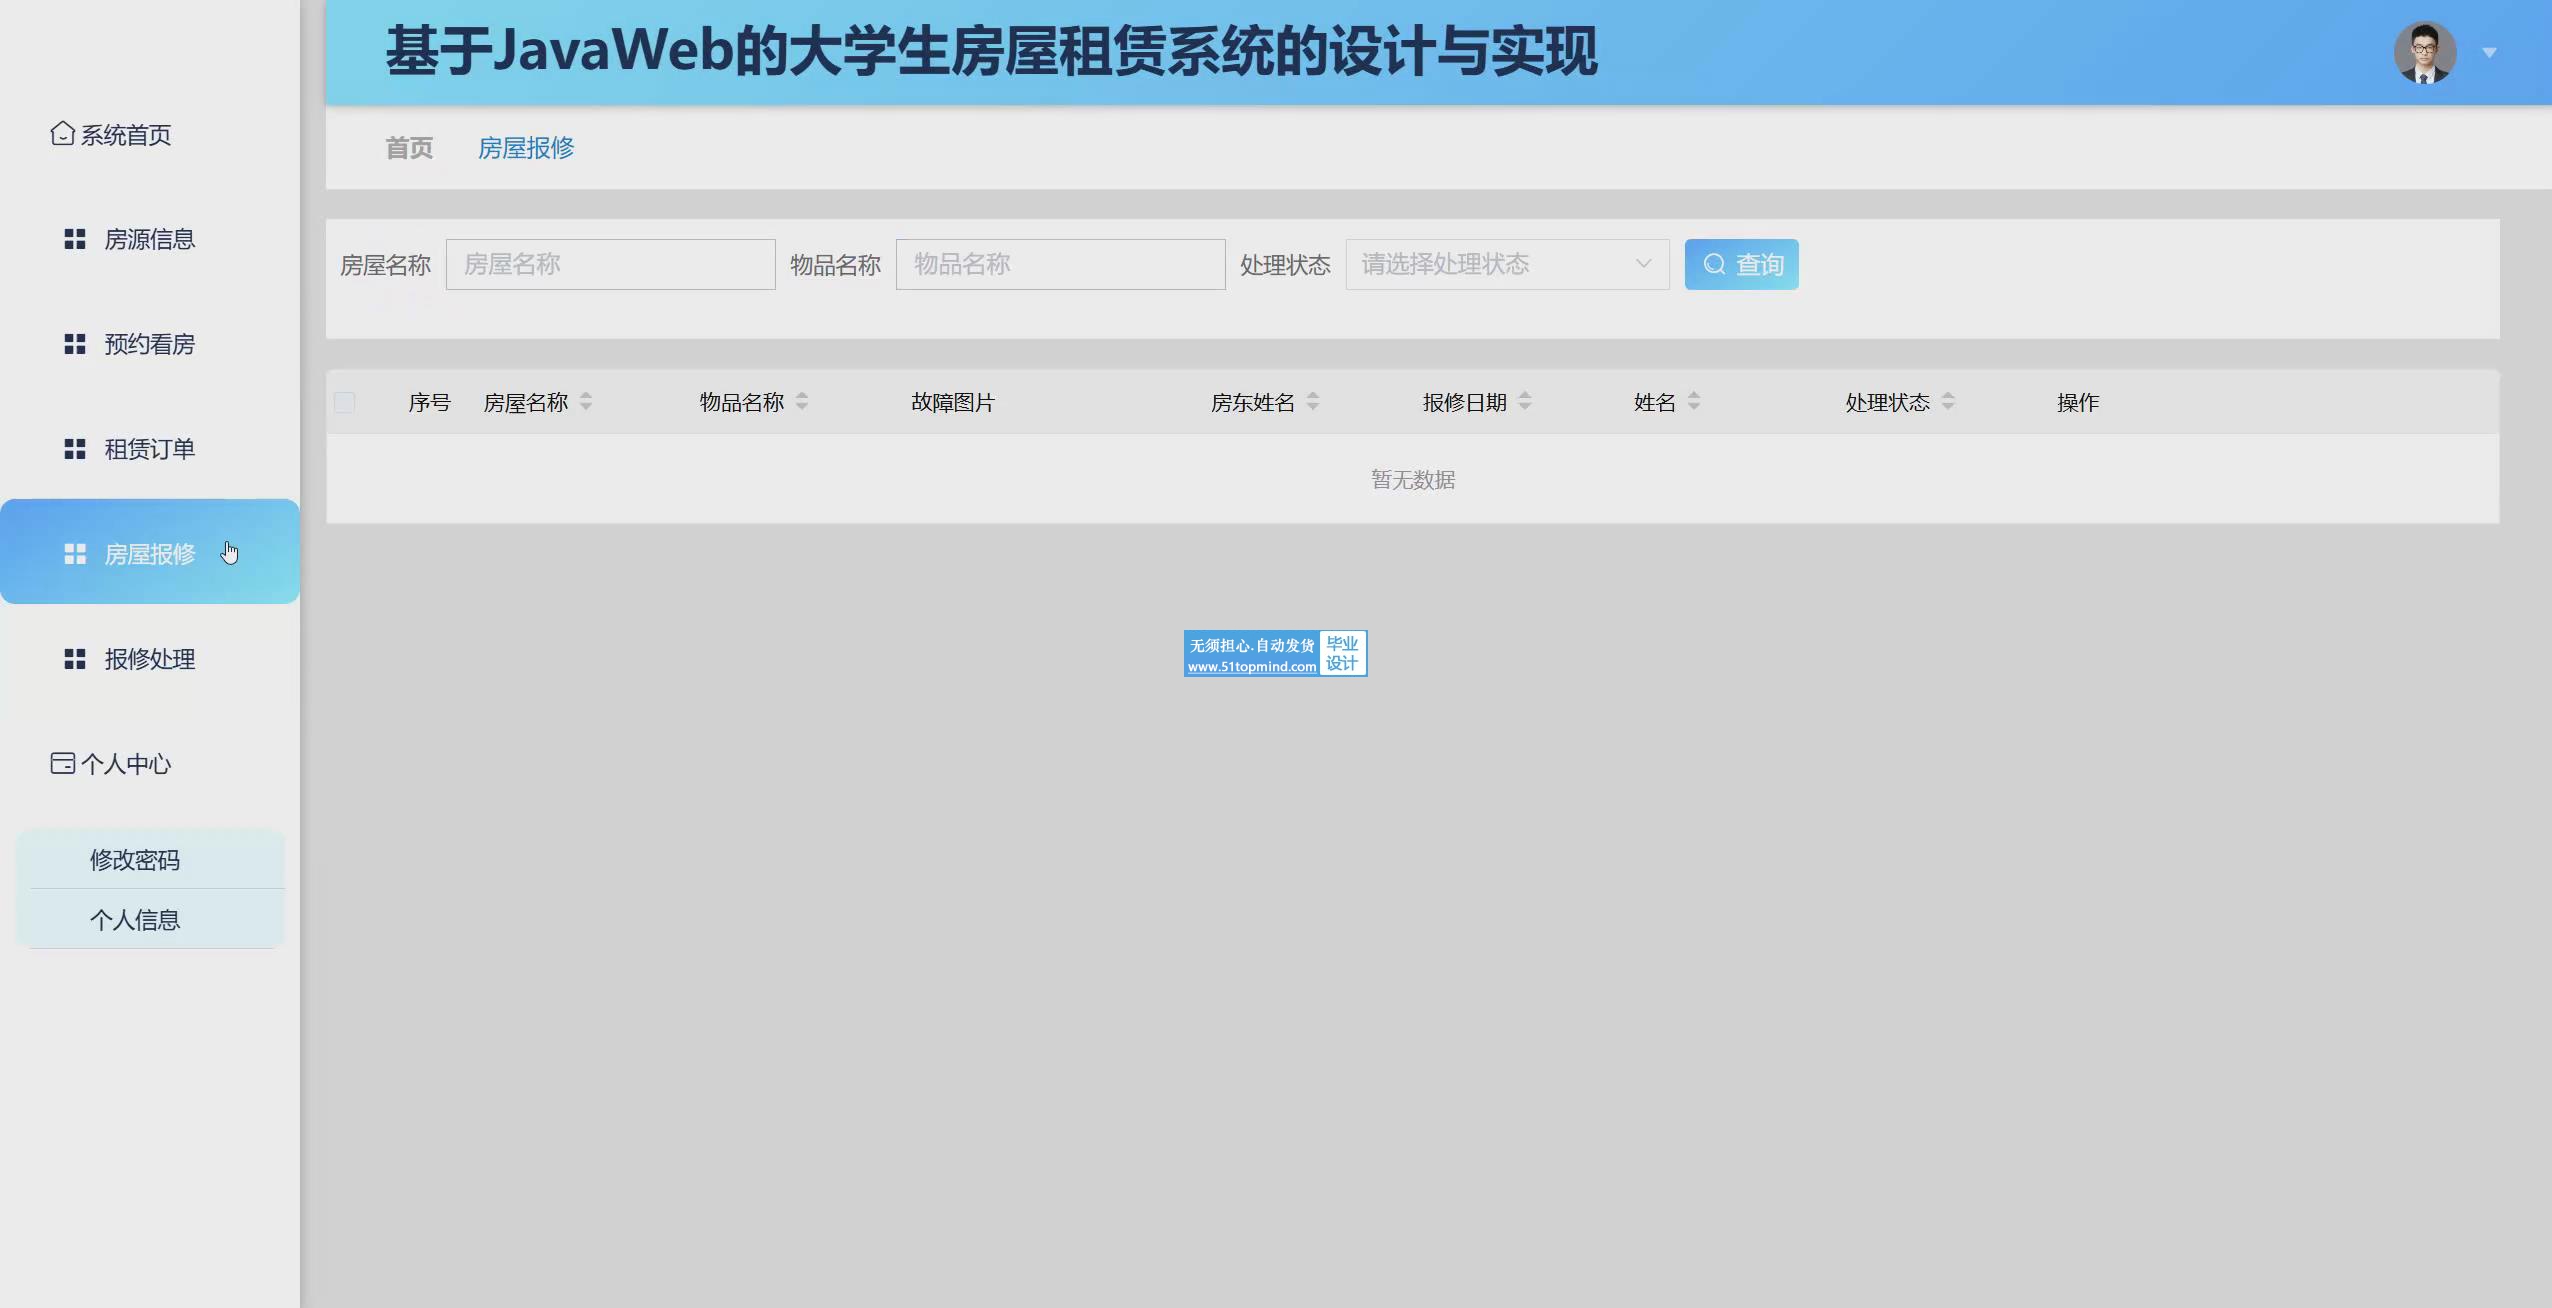Click the user avatar in header

(2424, 52)
